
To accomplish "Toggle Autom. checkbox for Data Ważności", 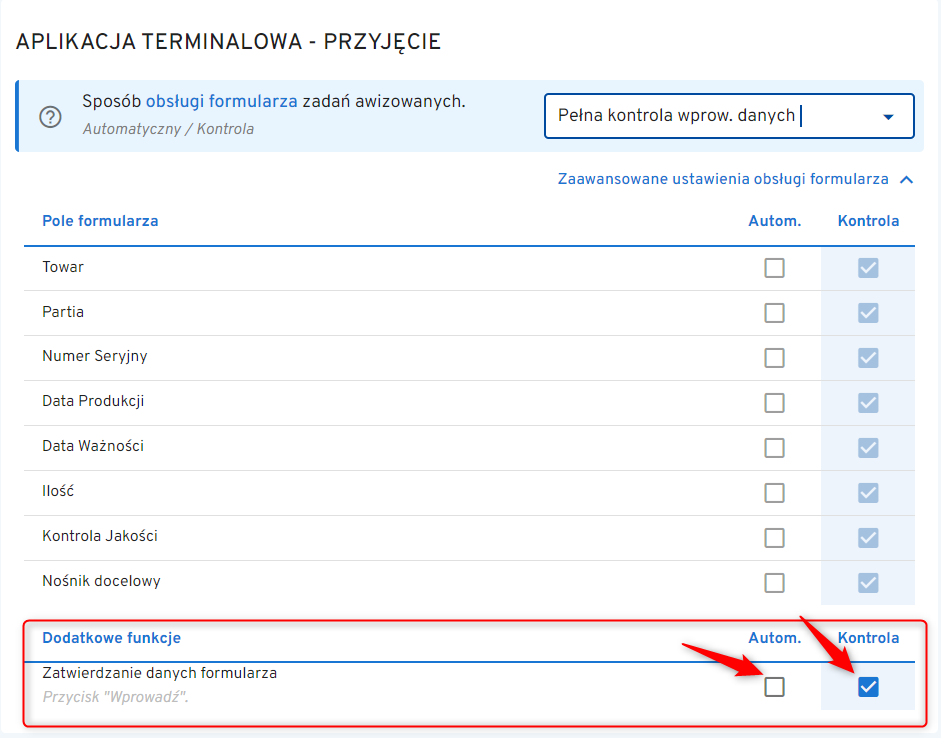I will 774,448.
